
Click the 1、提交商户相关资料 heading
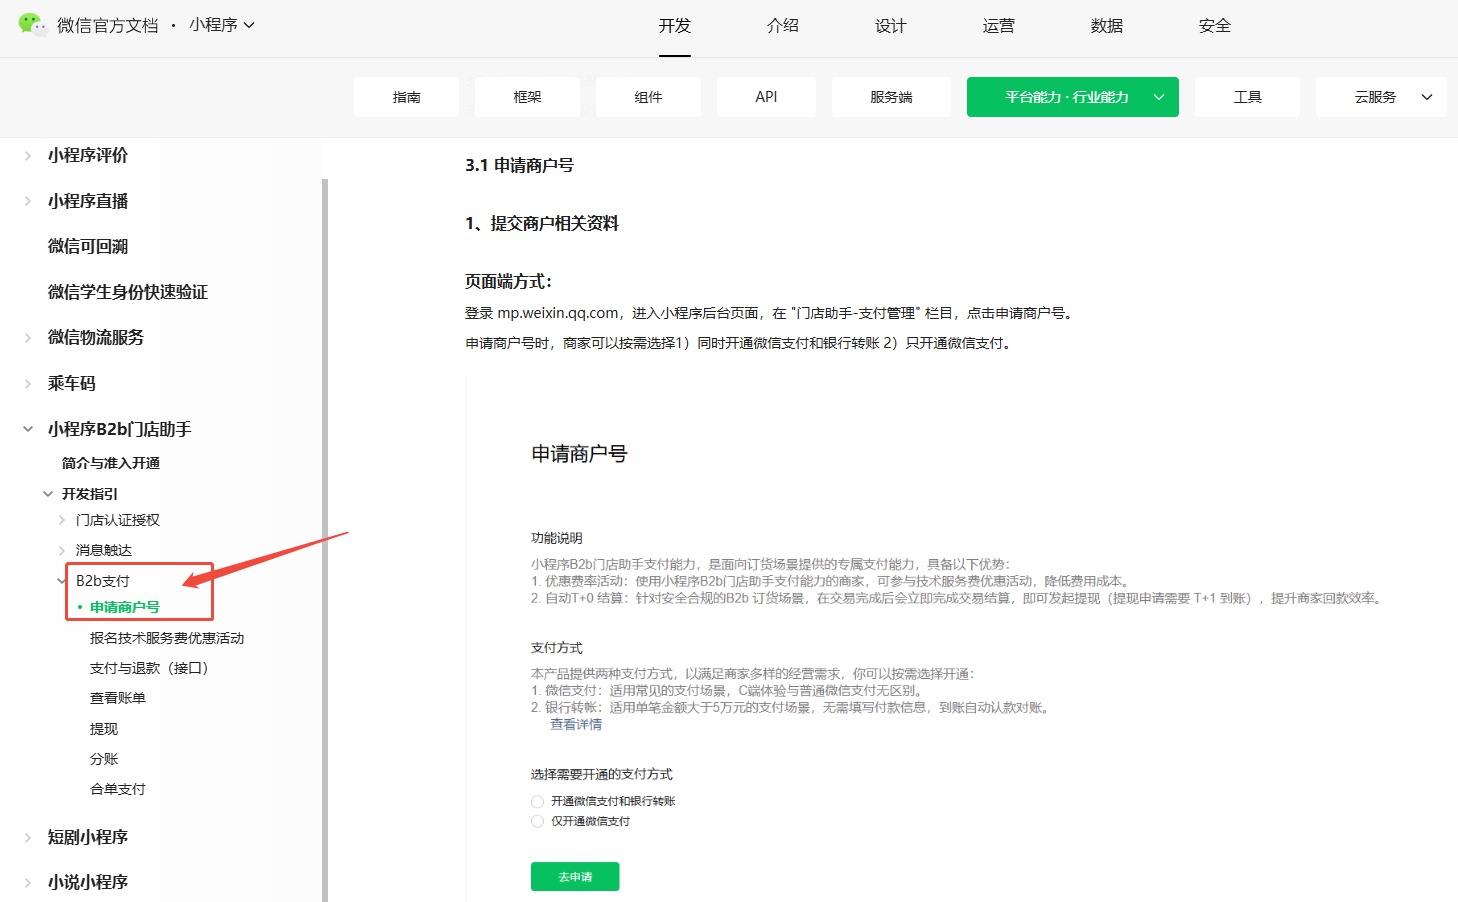pyautogui.click(x=542, y=223)
